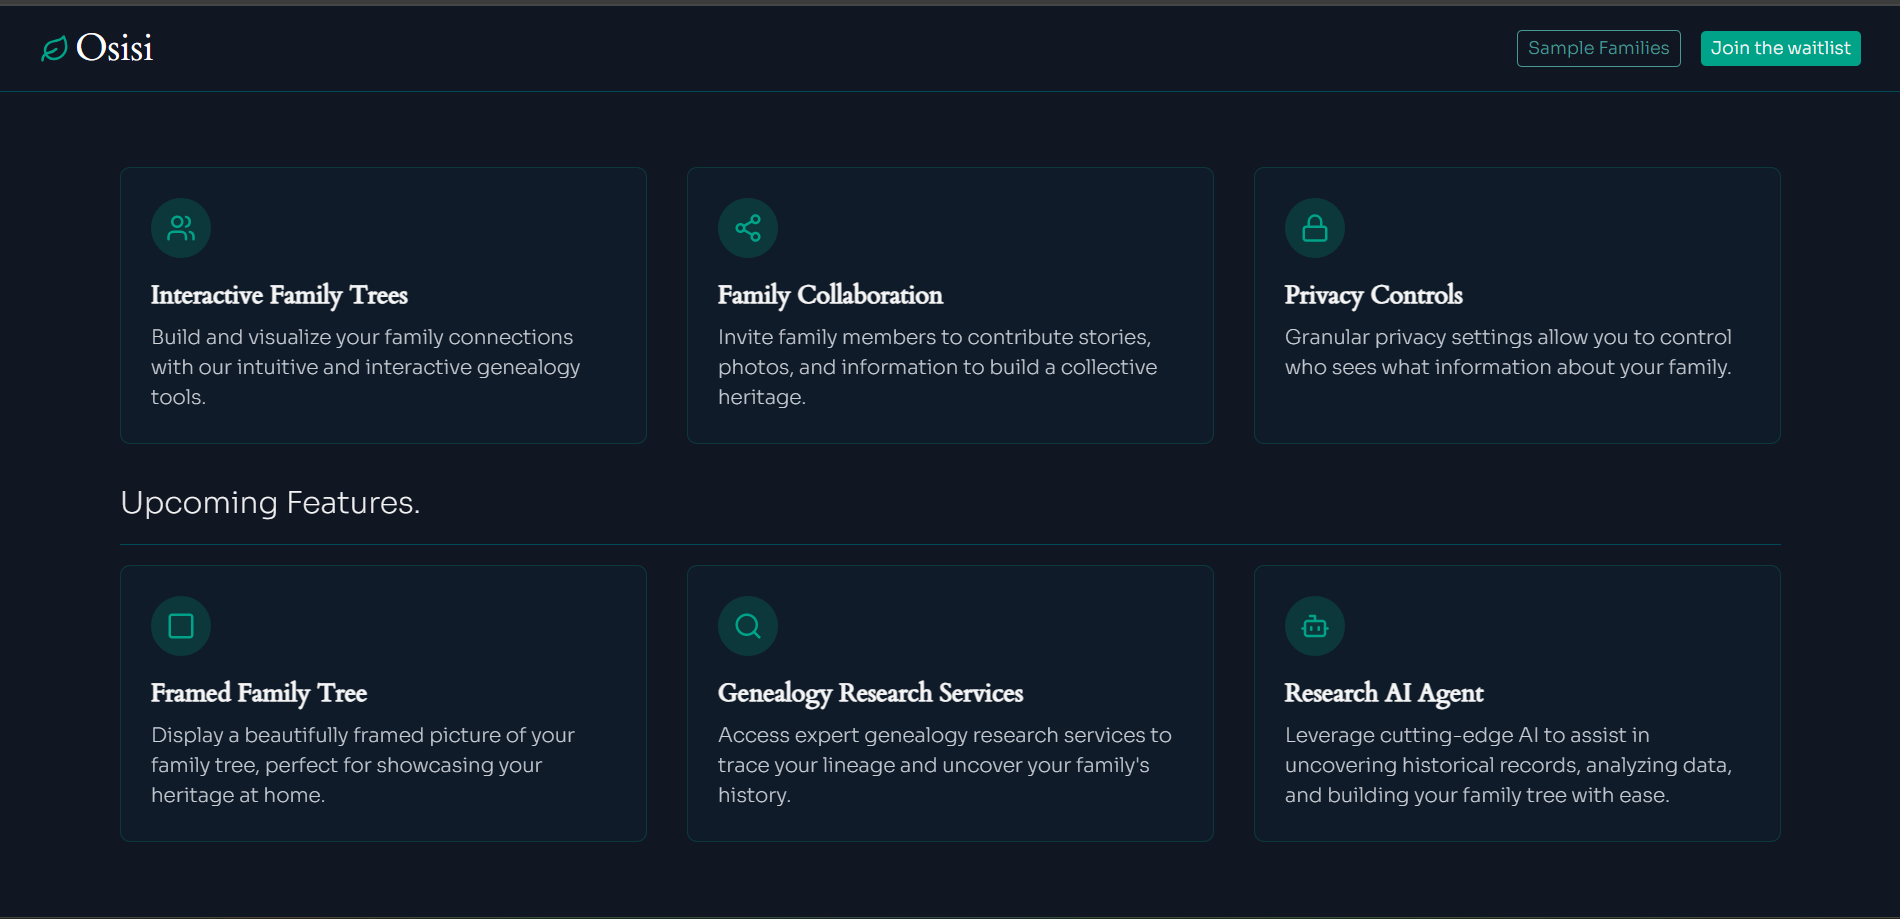Click the square frame icon above Framed Family Tree
1900x919 pixels.
[x=181, y=626]
